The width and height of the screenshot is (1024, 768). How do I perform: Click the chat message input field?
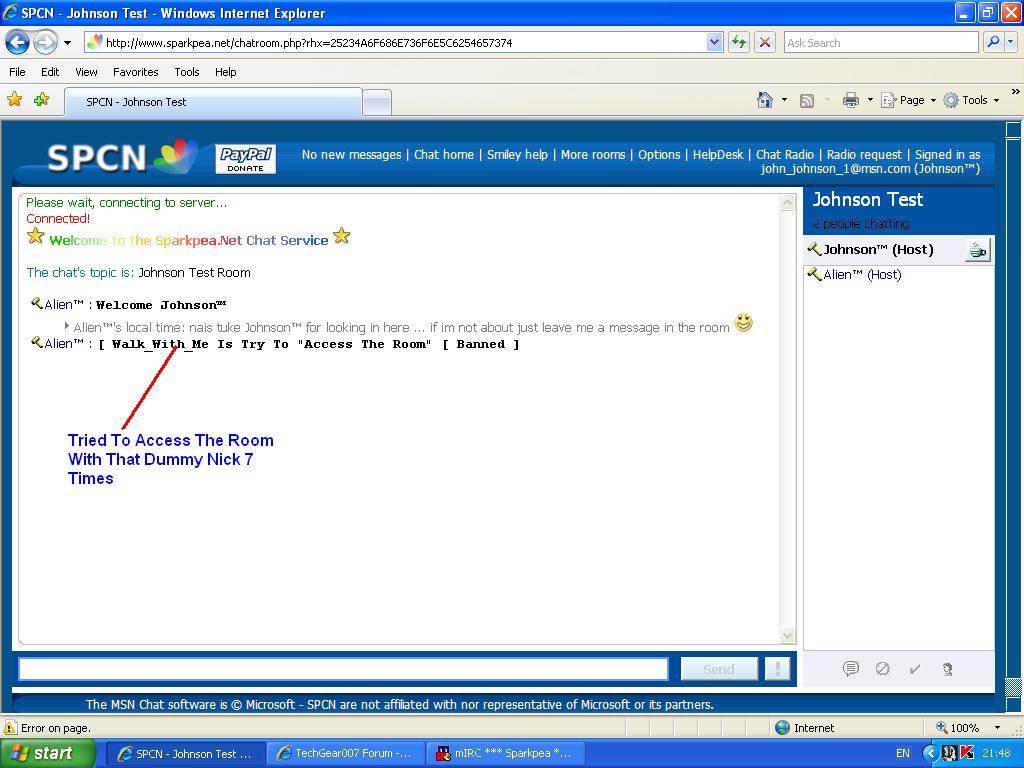pyautogui.click(x=344, y=669)
